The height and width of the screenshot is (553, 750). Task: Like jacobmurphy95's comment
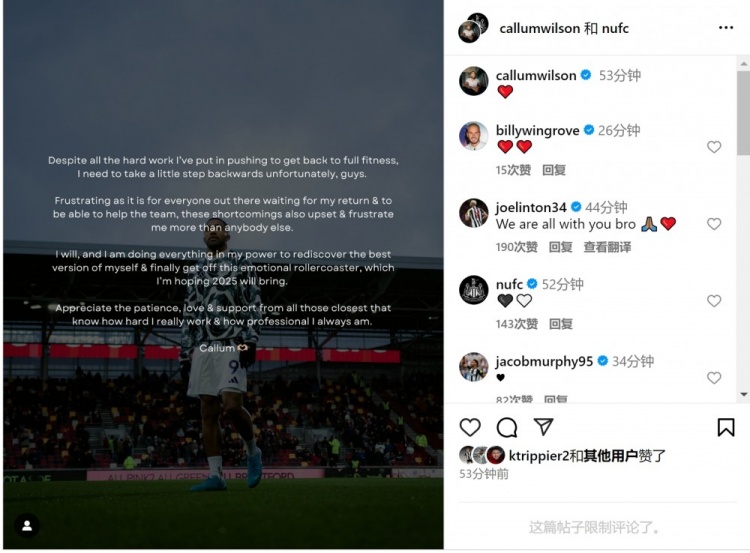point(714,378)
